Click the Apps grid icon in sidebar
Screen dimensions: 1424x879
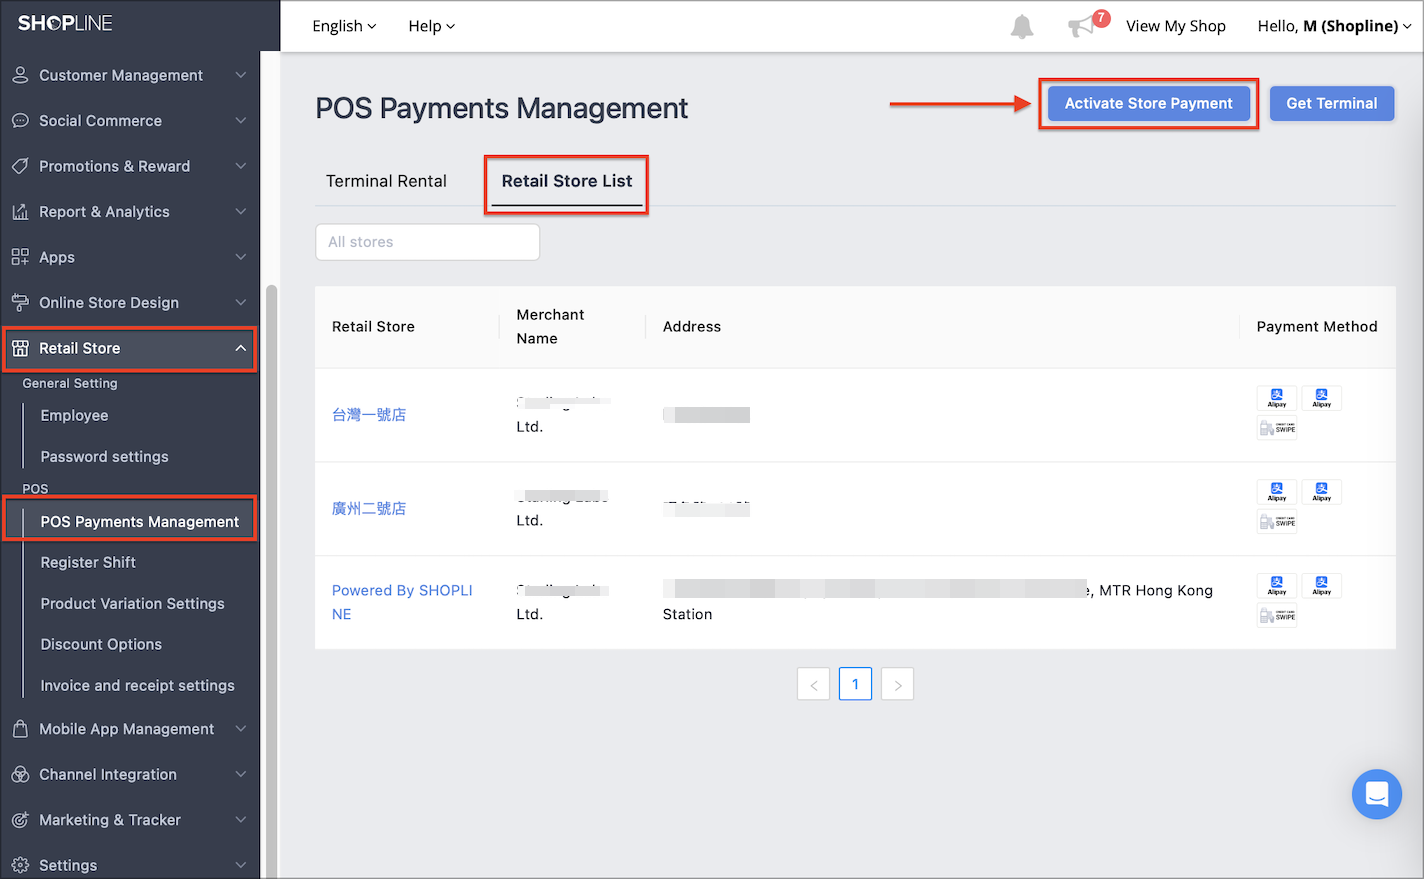tap(20, 257)
